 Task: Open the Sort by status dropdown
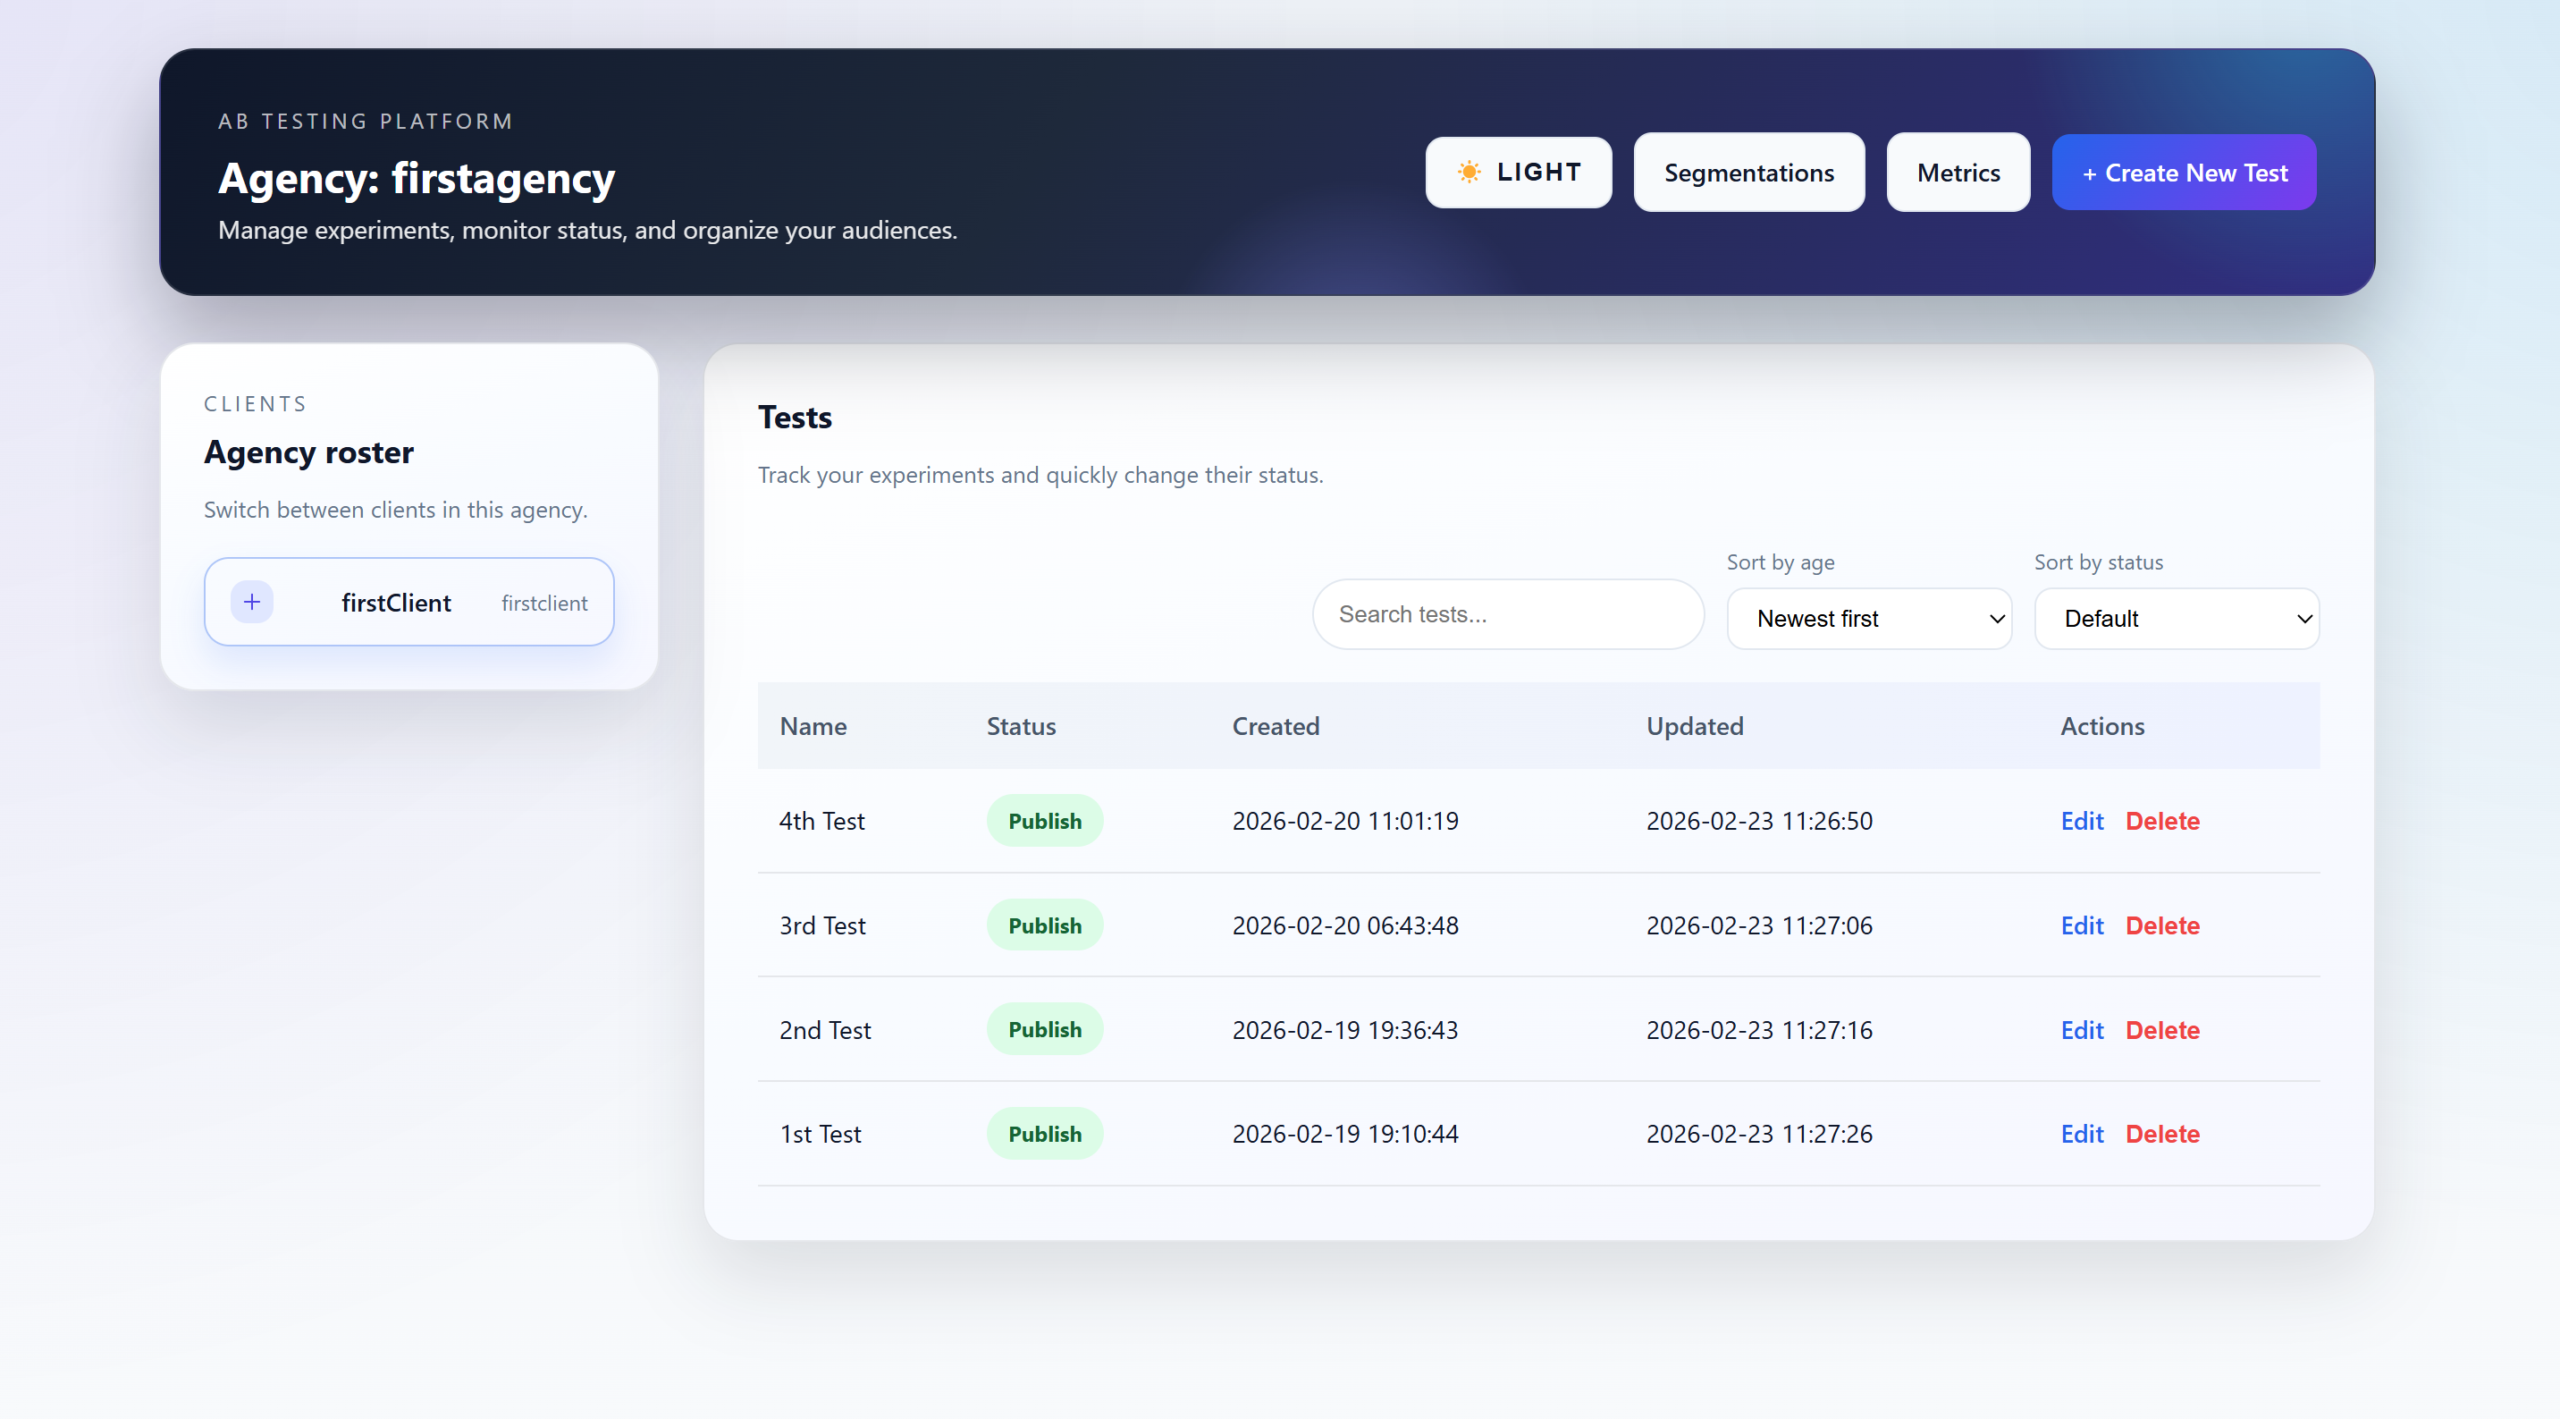click(x=2177, y=619)
